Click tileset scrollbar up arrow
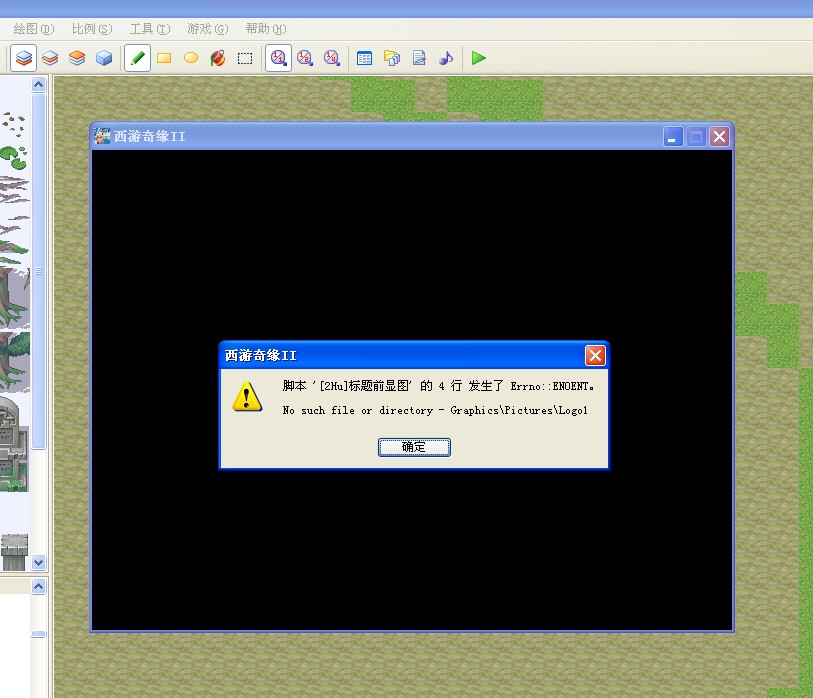The height and width of the screenshot is (698, 813). pyautogui.click(x=39, y=85)
